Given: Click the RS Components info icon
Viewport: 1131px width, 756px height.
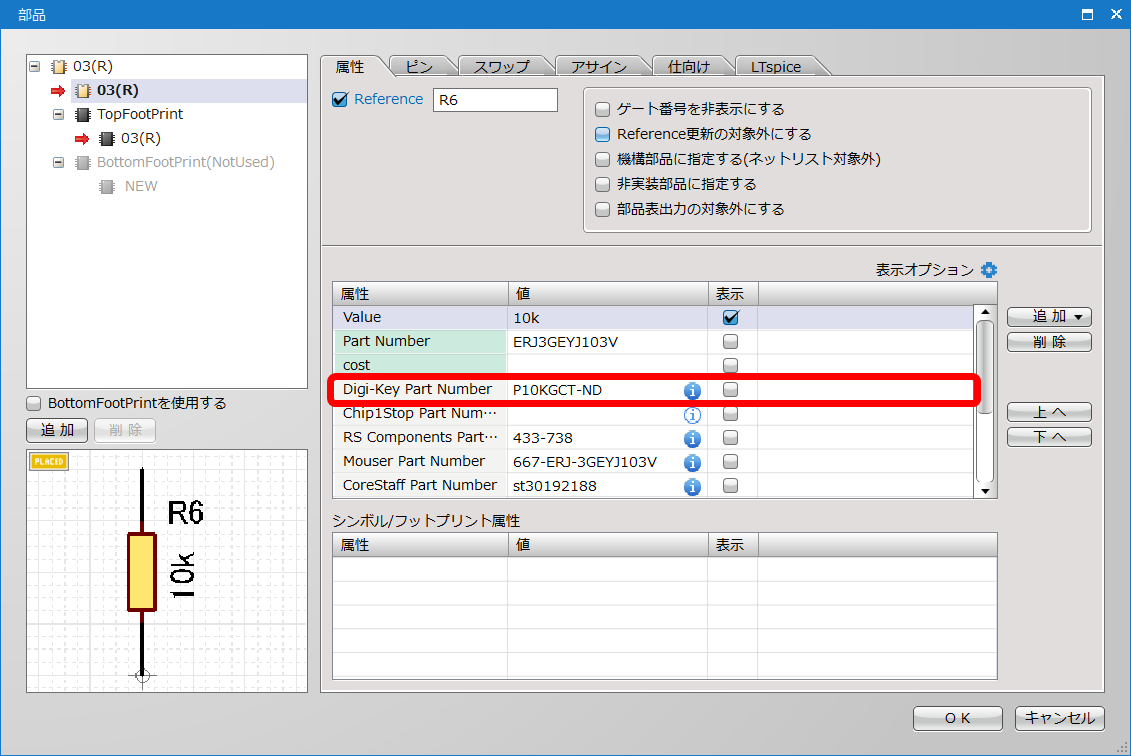Looking at the screenshot, I should click(x=692, y=438).
